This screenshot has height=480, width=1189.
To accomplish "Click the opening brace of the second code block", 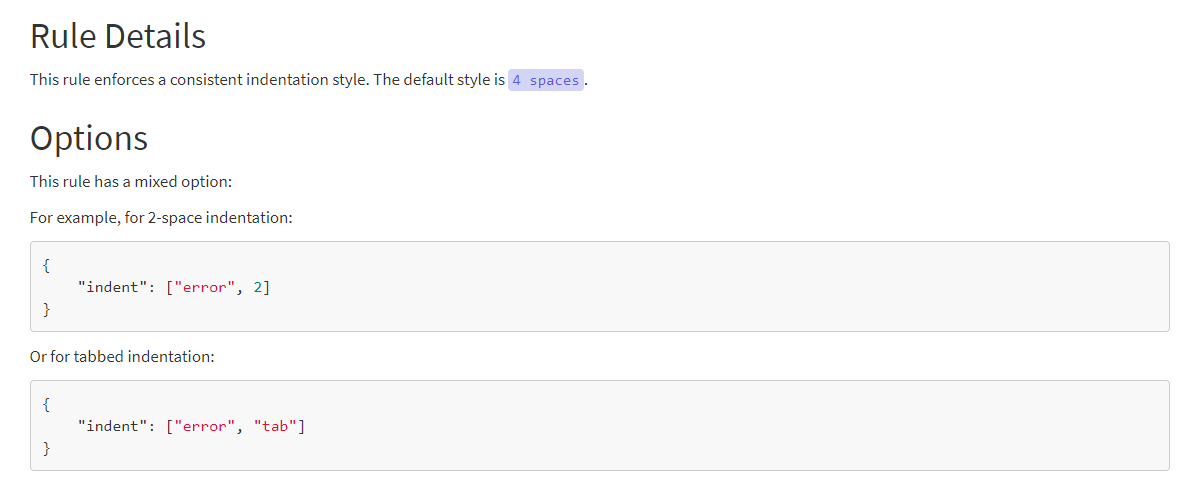I will (x=46, y=404).
